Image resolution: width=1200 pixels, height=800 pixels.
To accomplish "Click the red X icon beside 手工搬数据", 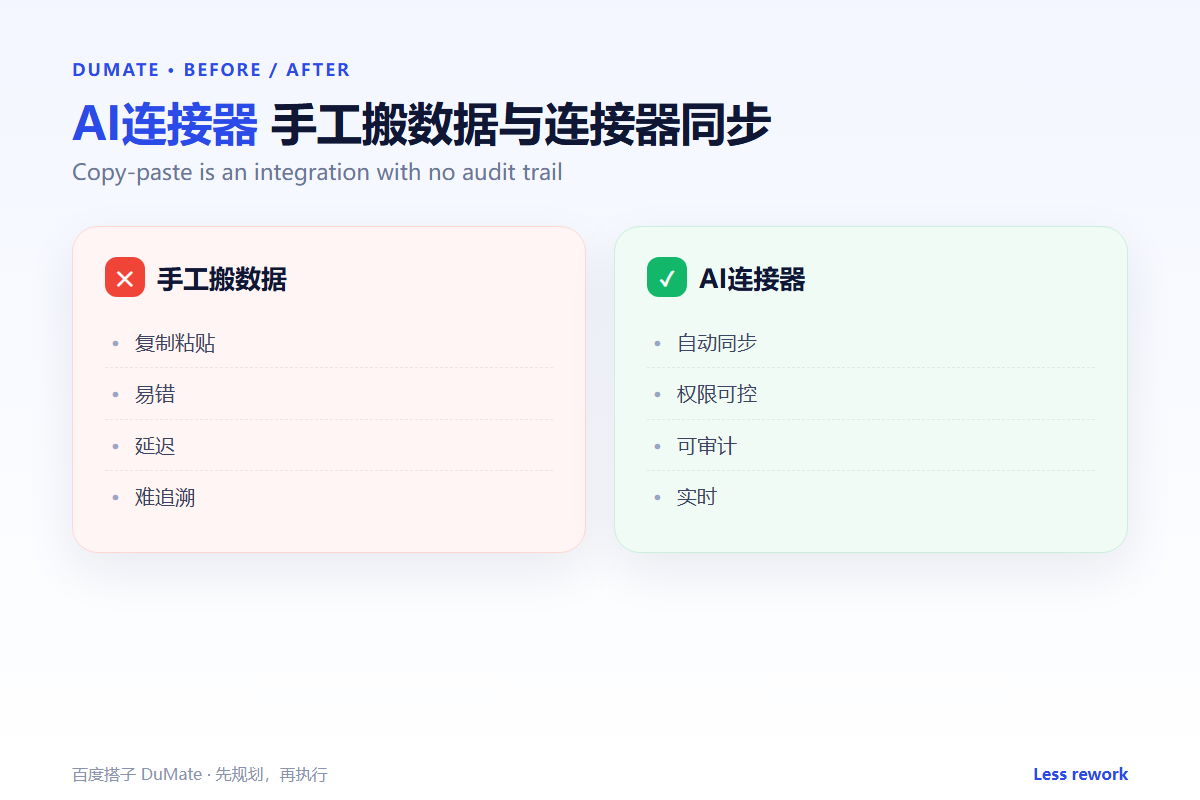I will (125, 277).
